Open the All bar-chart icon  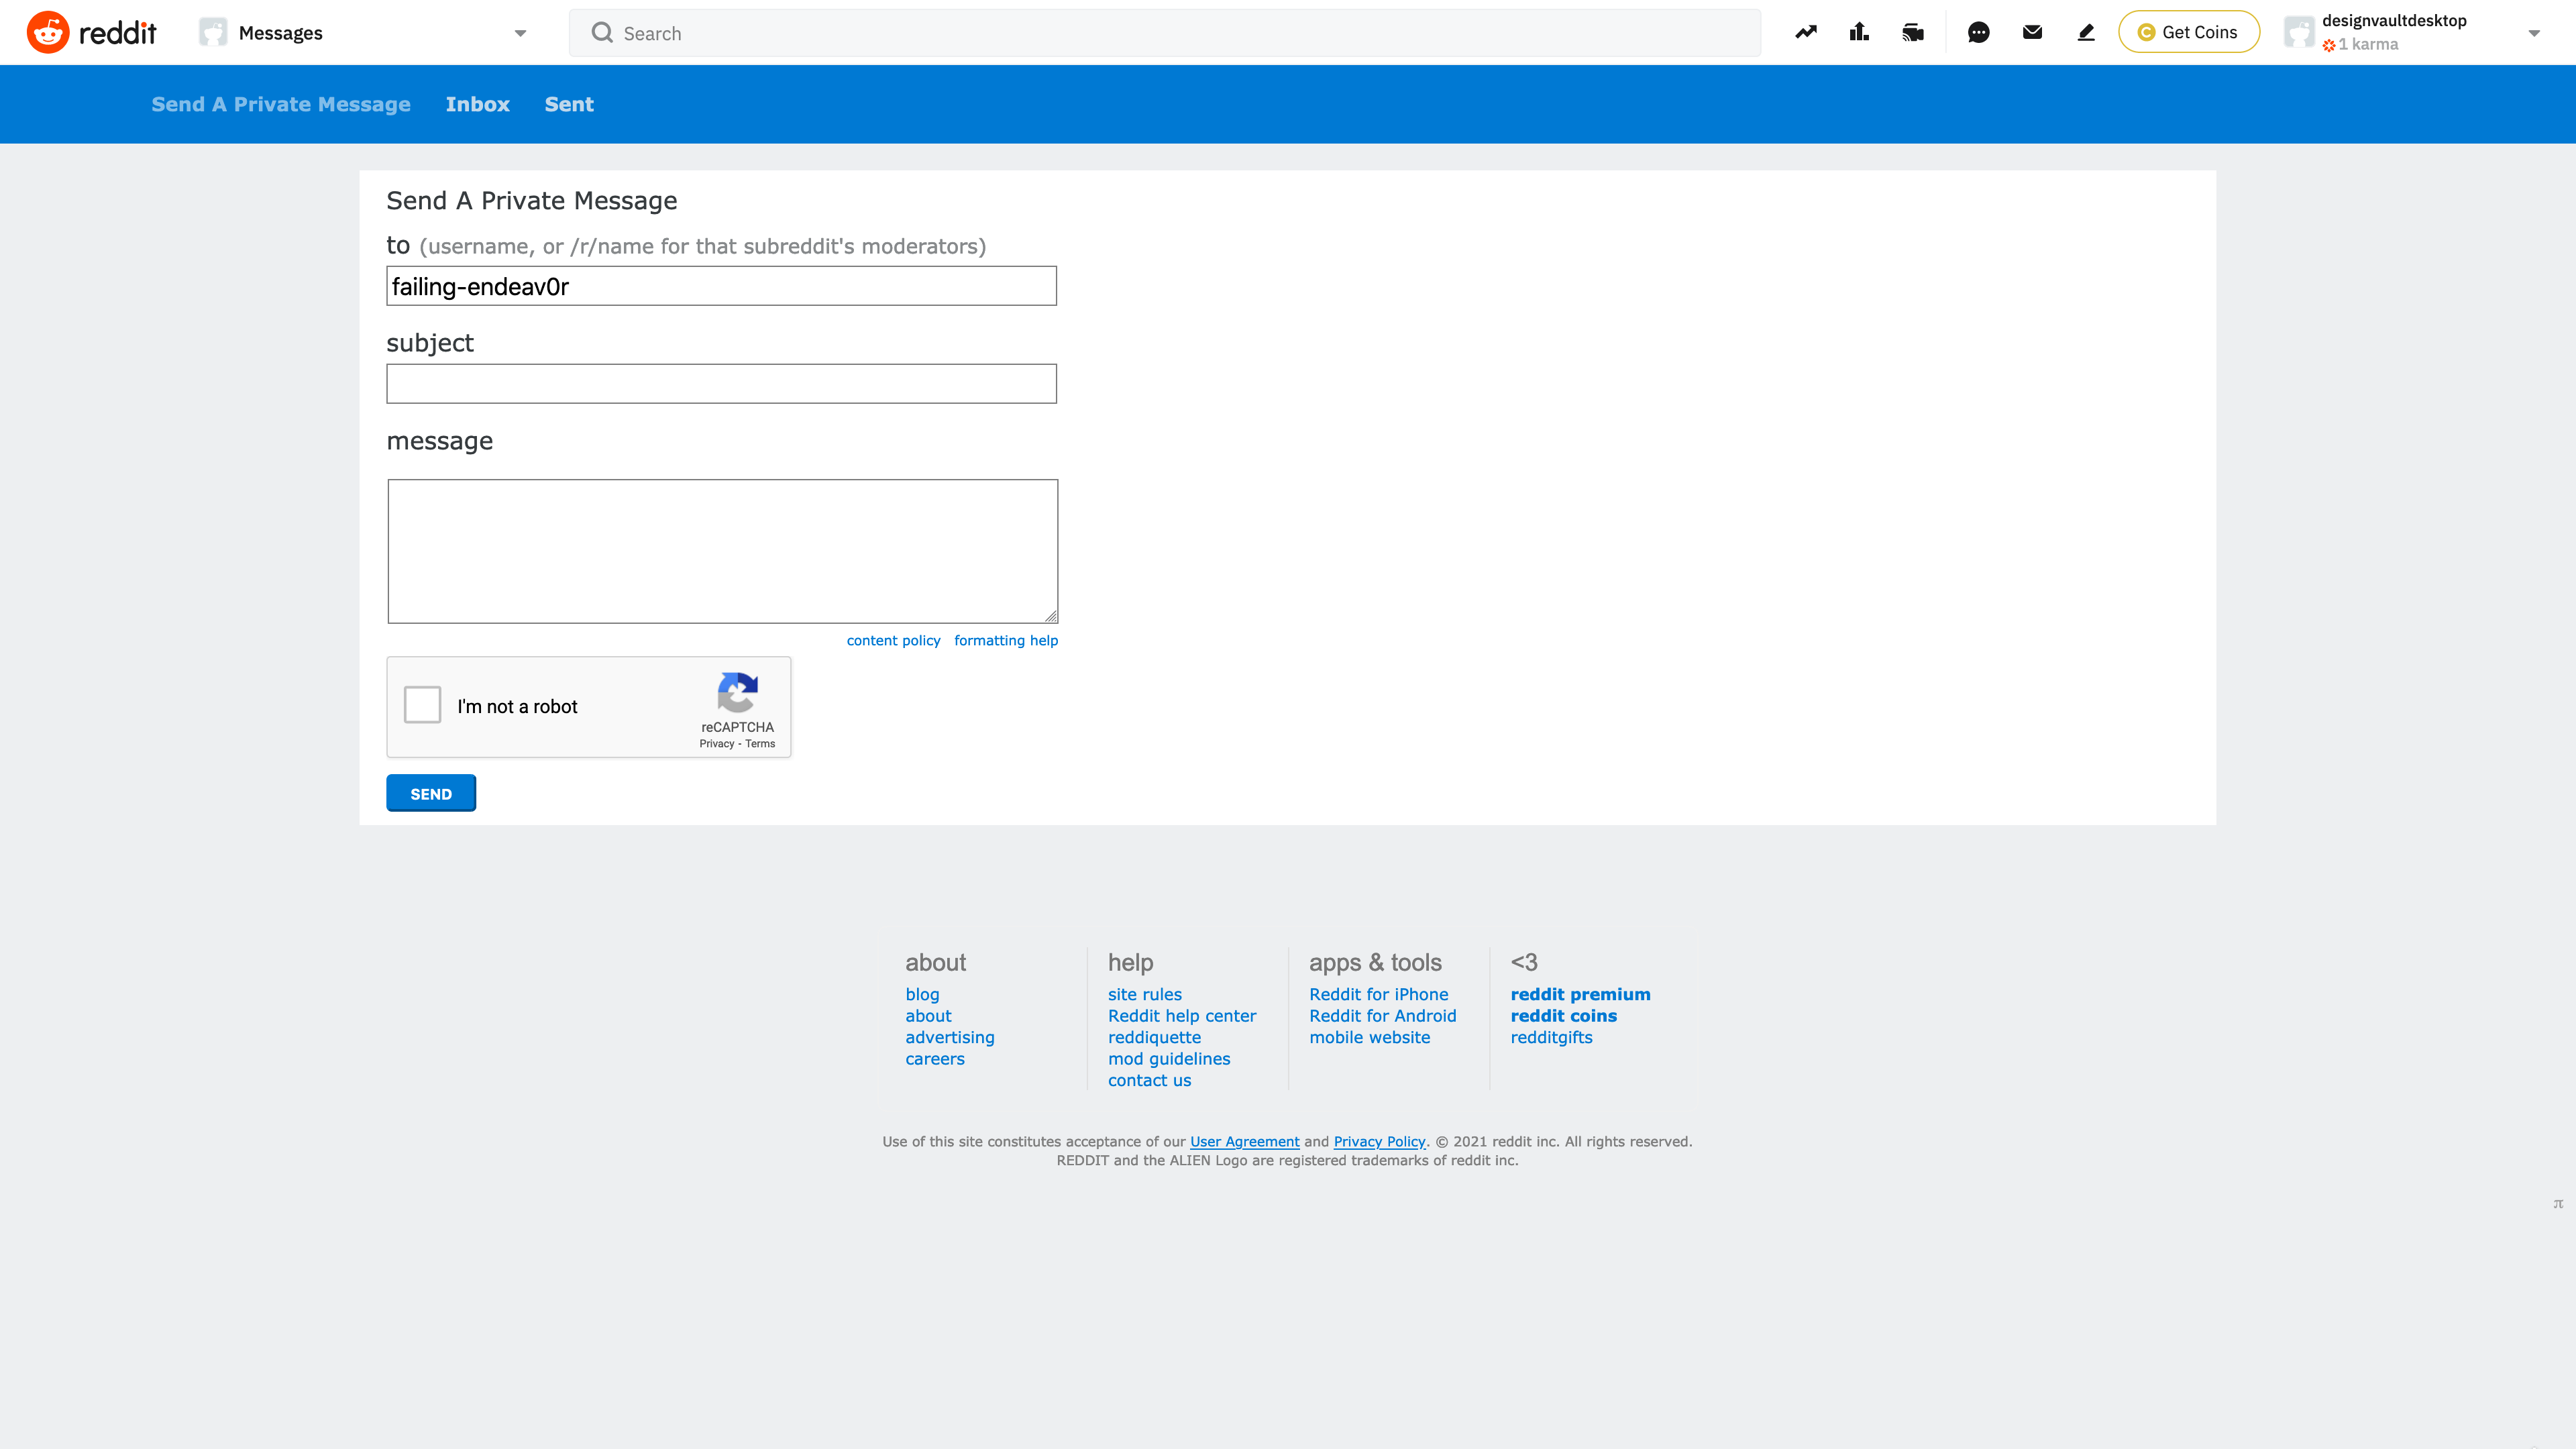[x=1859, y=32]
